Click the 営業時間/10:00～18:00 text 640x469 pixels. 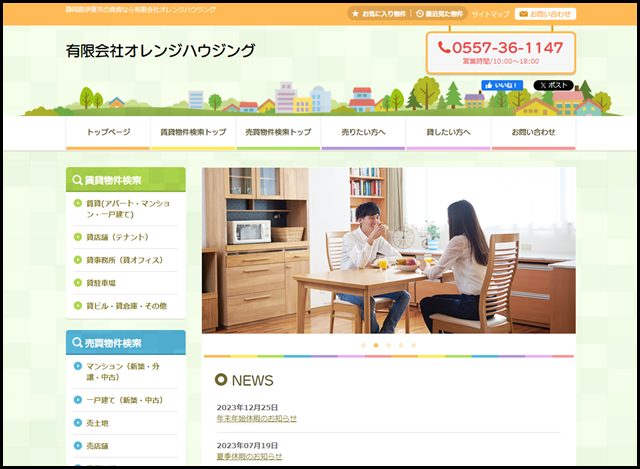[x=500, y=61]
